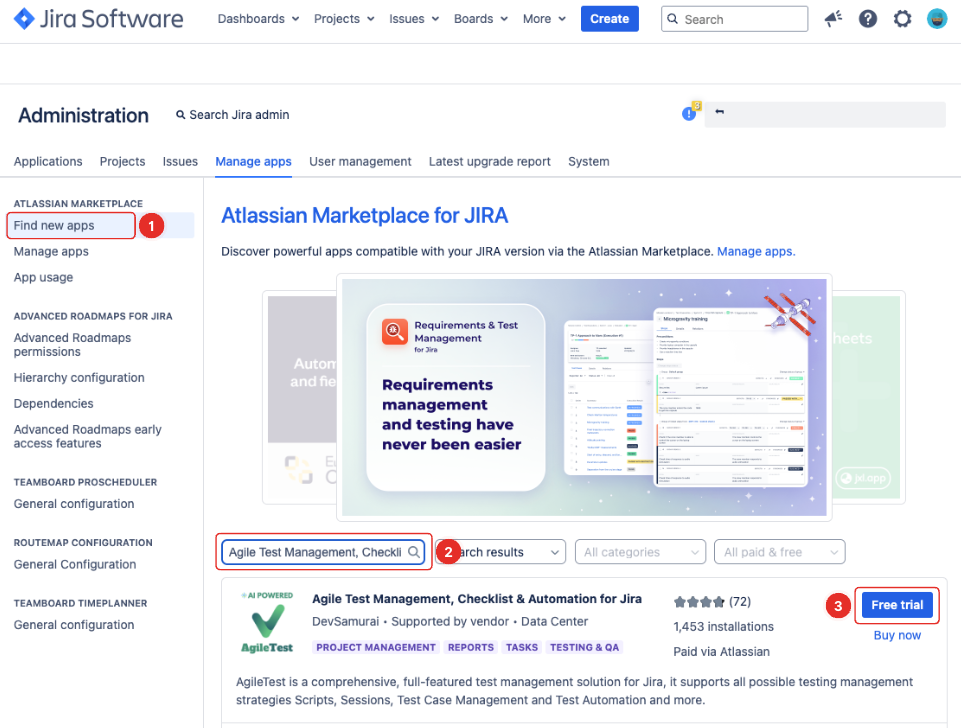Open the All paid & free dropdown

(779, 552)
